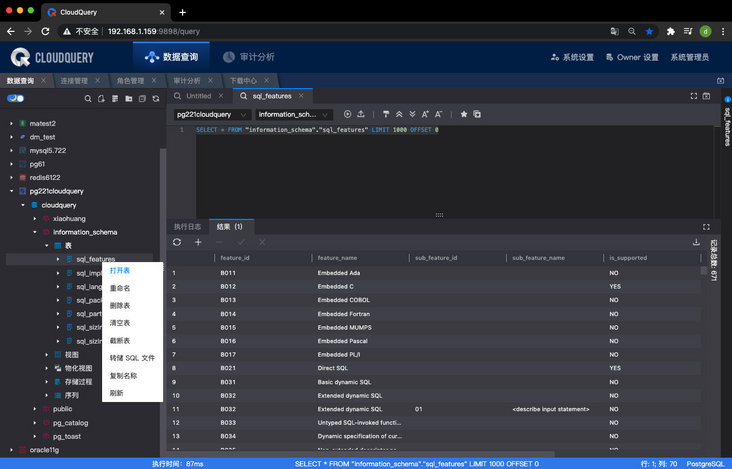Toggle the switch above the database tree
This screenshot has height=469, width=732.
[15, 98]
